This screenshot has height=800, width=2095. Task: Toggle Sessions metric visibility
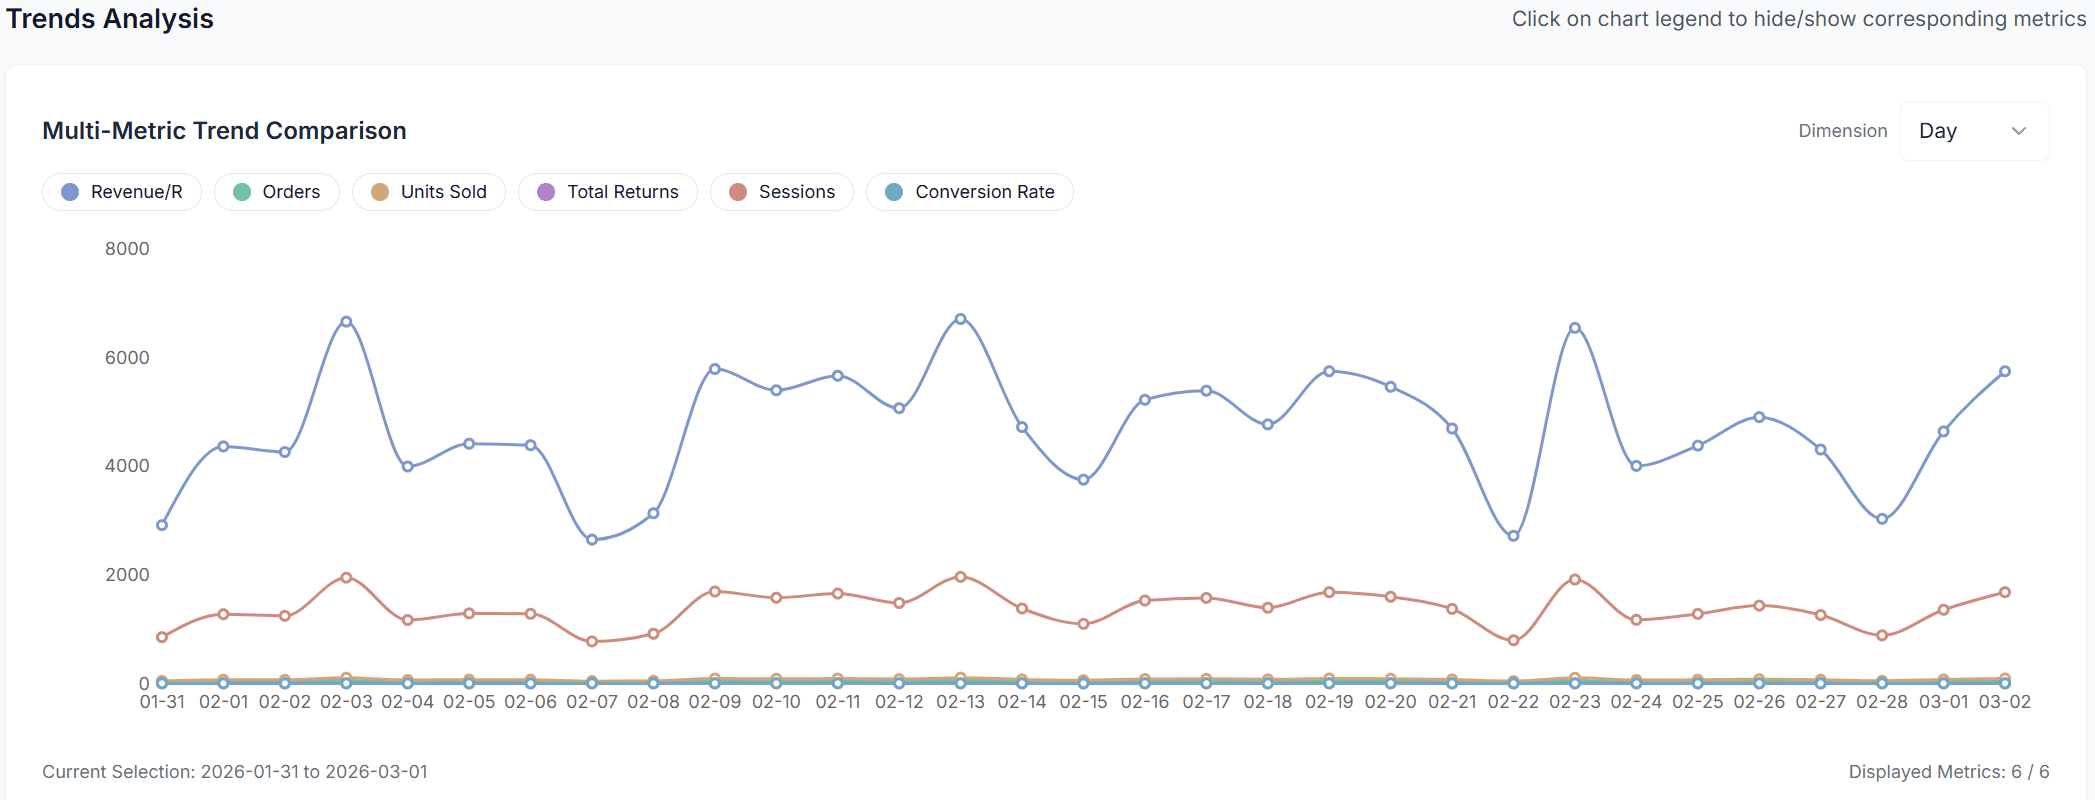pyautogui.click(x=782, y=192)
